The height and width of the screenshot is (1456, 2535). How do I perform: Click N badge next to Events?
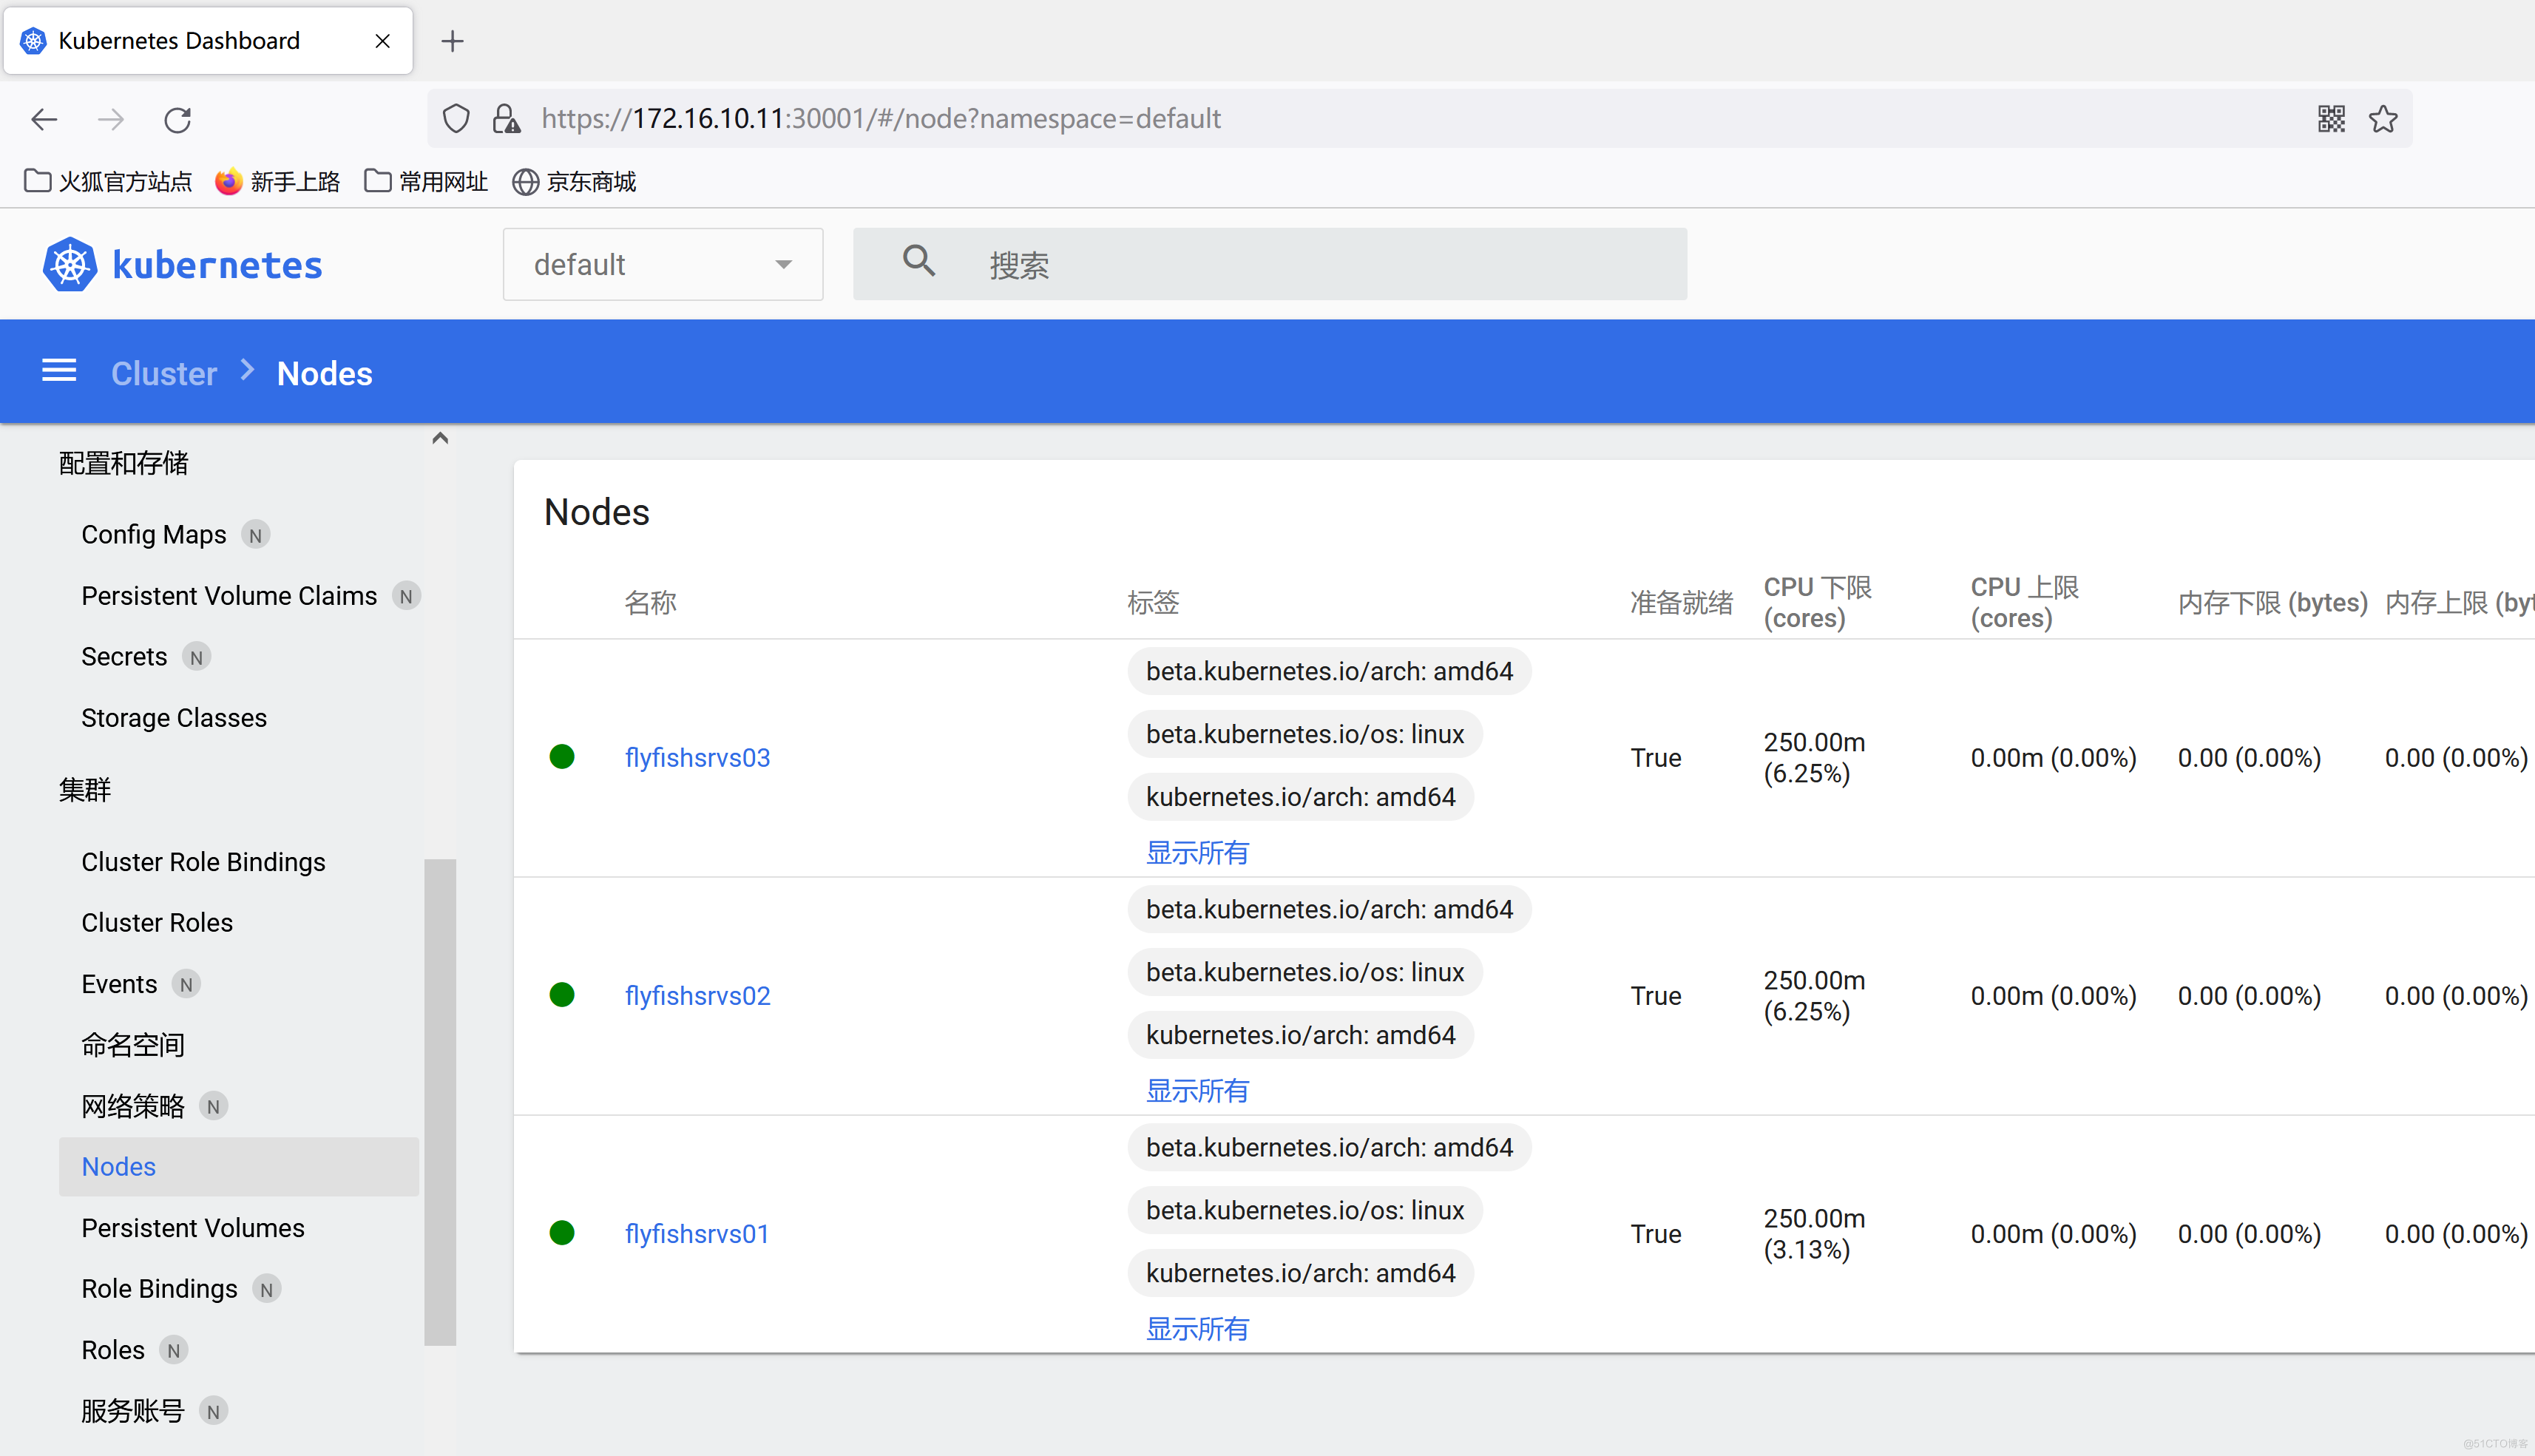pos(186,984)
